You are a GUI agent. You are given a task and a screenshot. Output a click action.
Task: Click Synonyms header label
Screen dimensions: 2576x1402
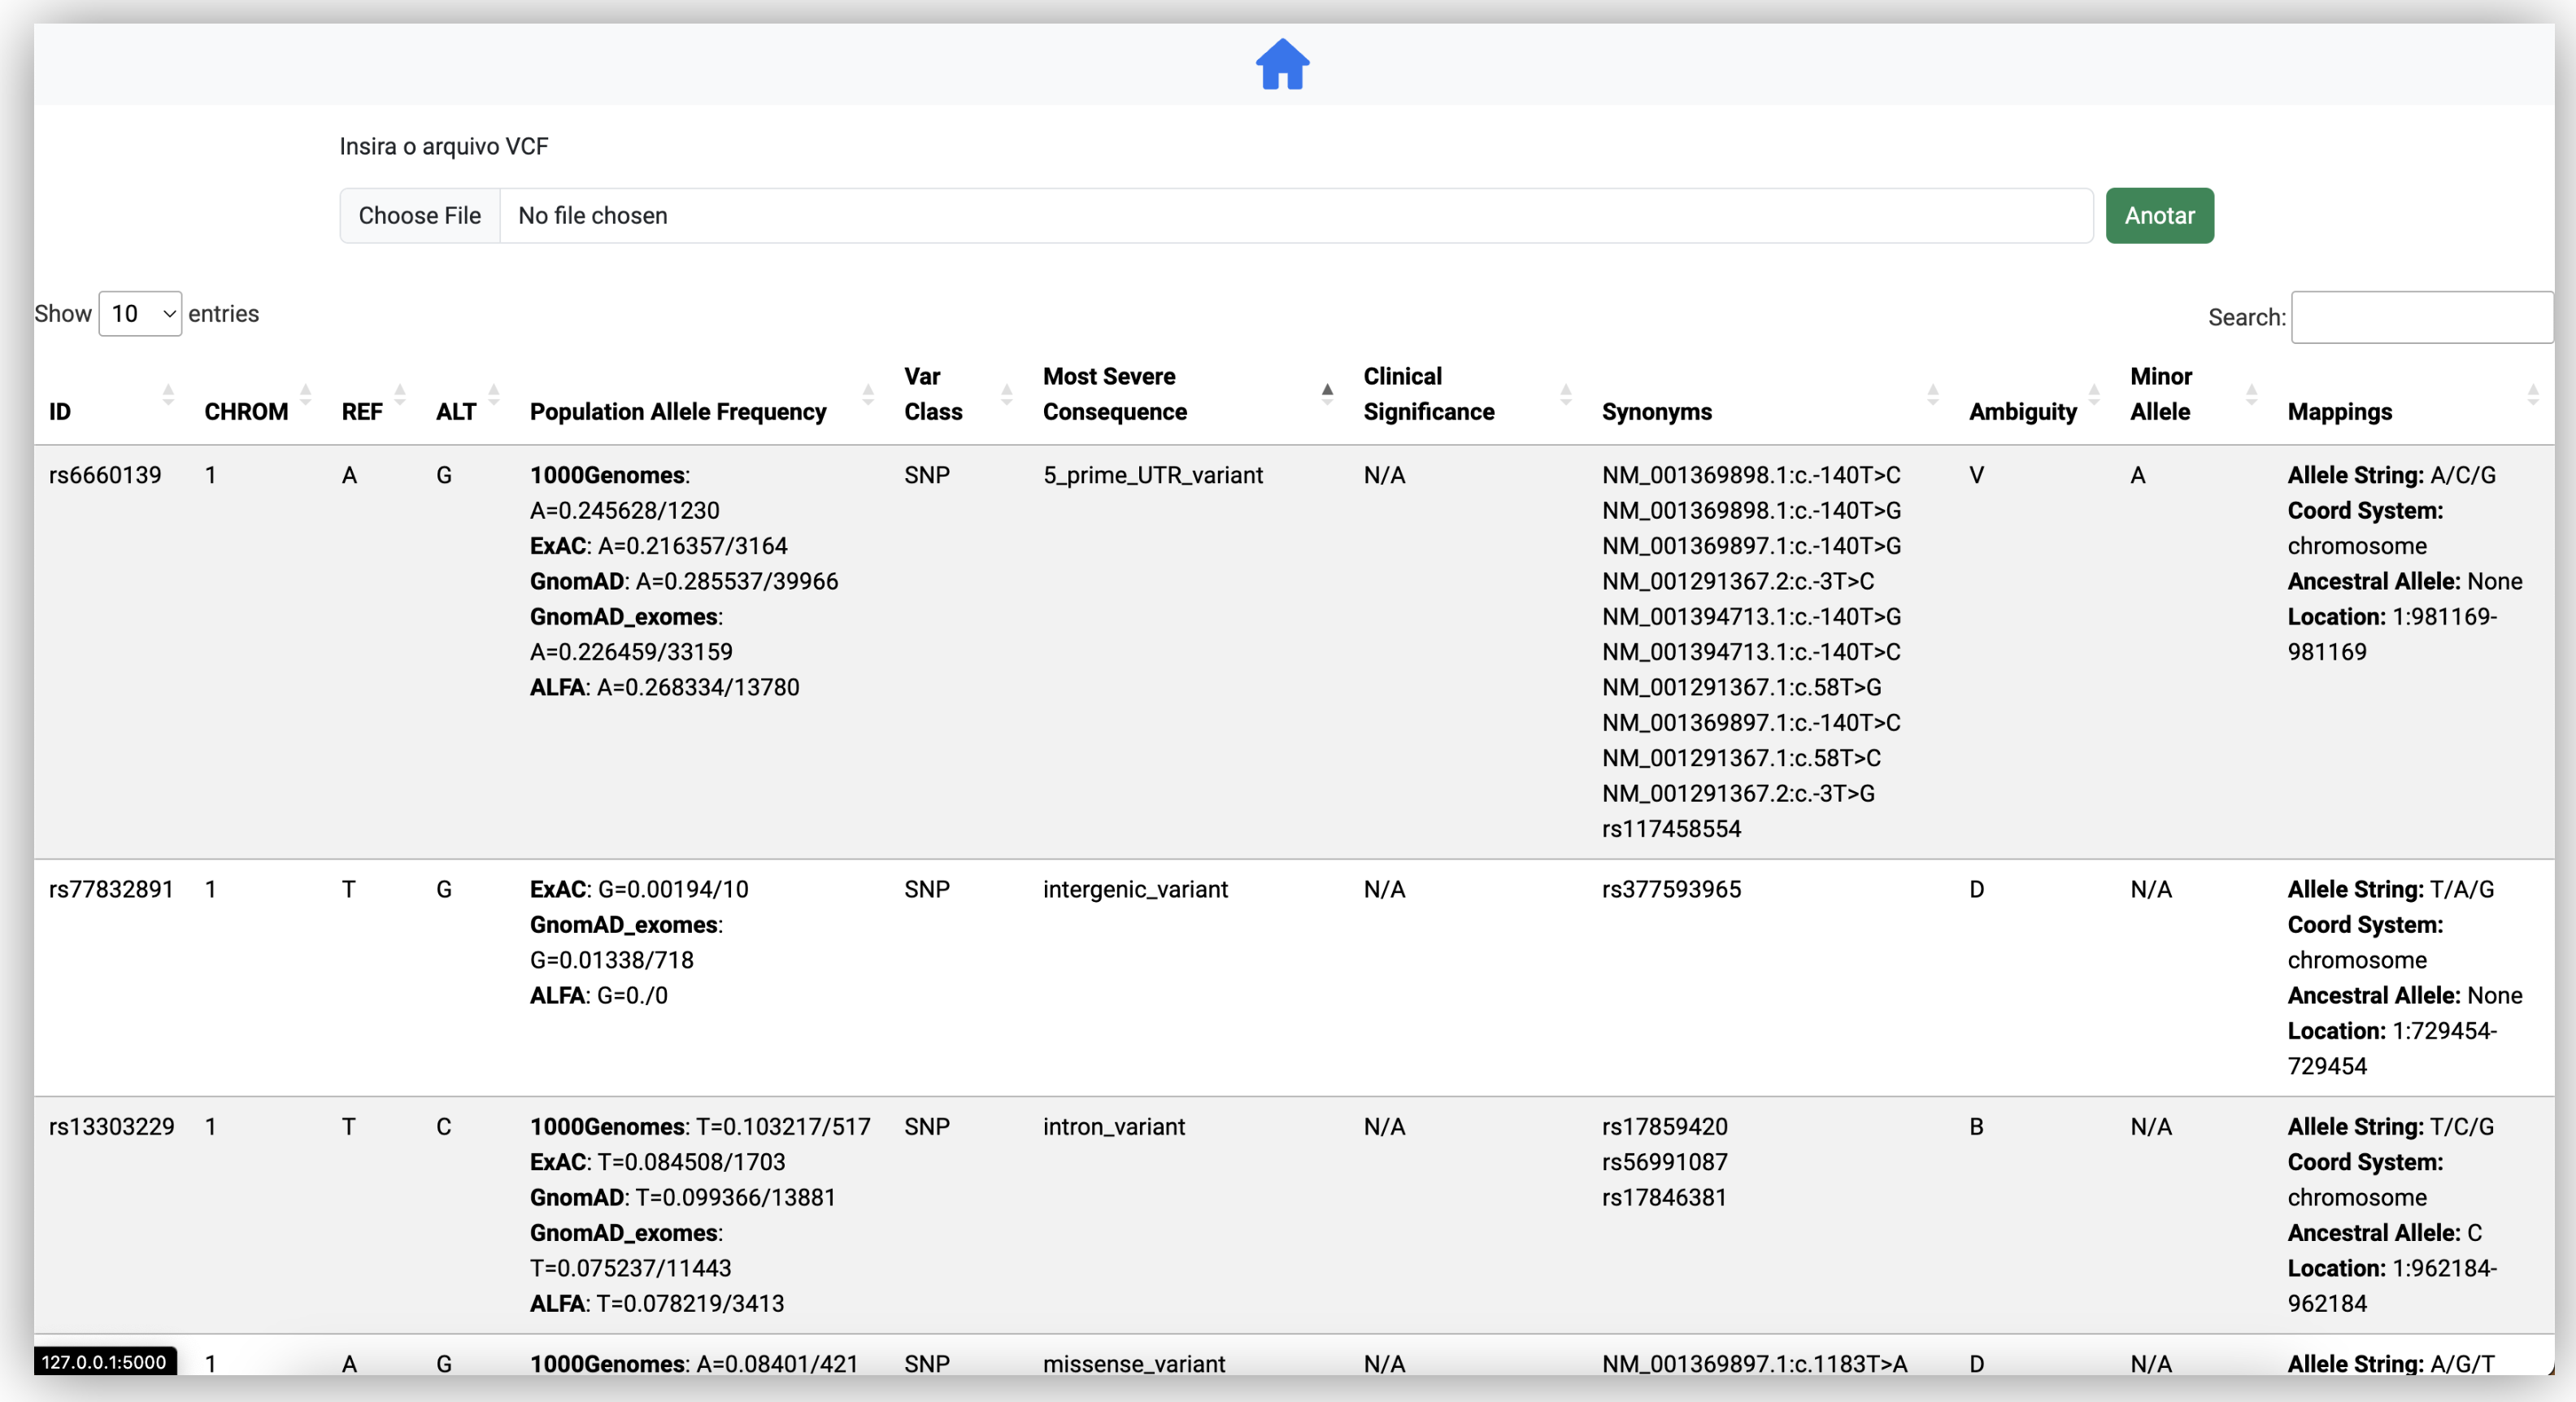1657,412
